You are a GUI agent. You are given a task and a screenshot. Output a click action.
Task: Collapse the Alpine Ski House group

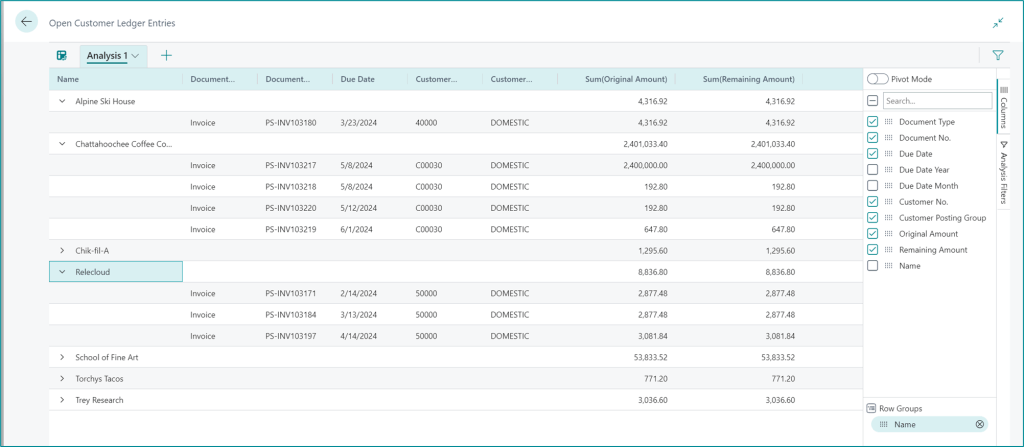point(62,101)
